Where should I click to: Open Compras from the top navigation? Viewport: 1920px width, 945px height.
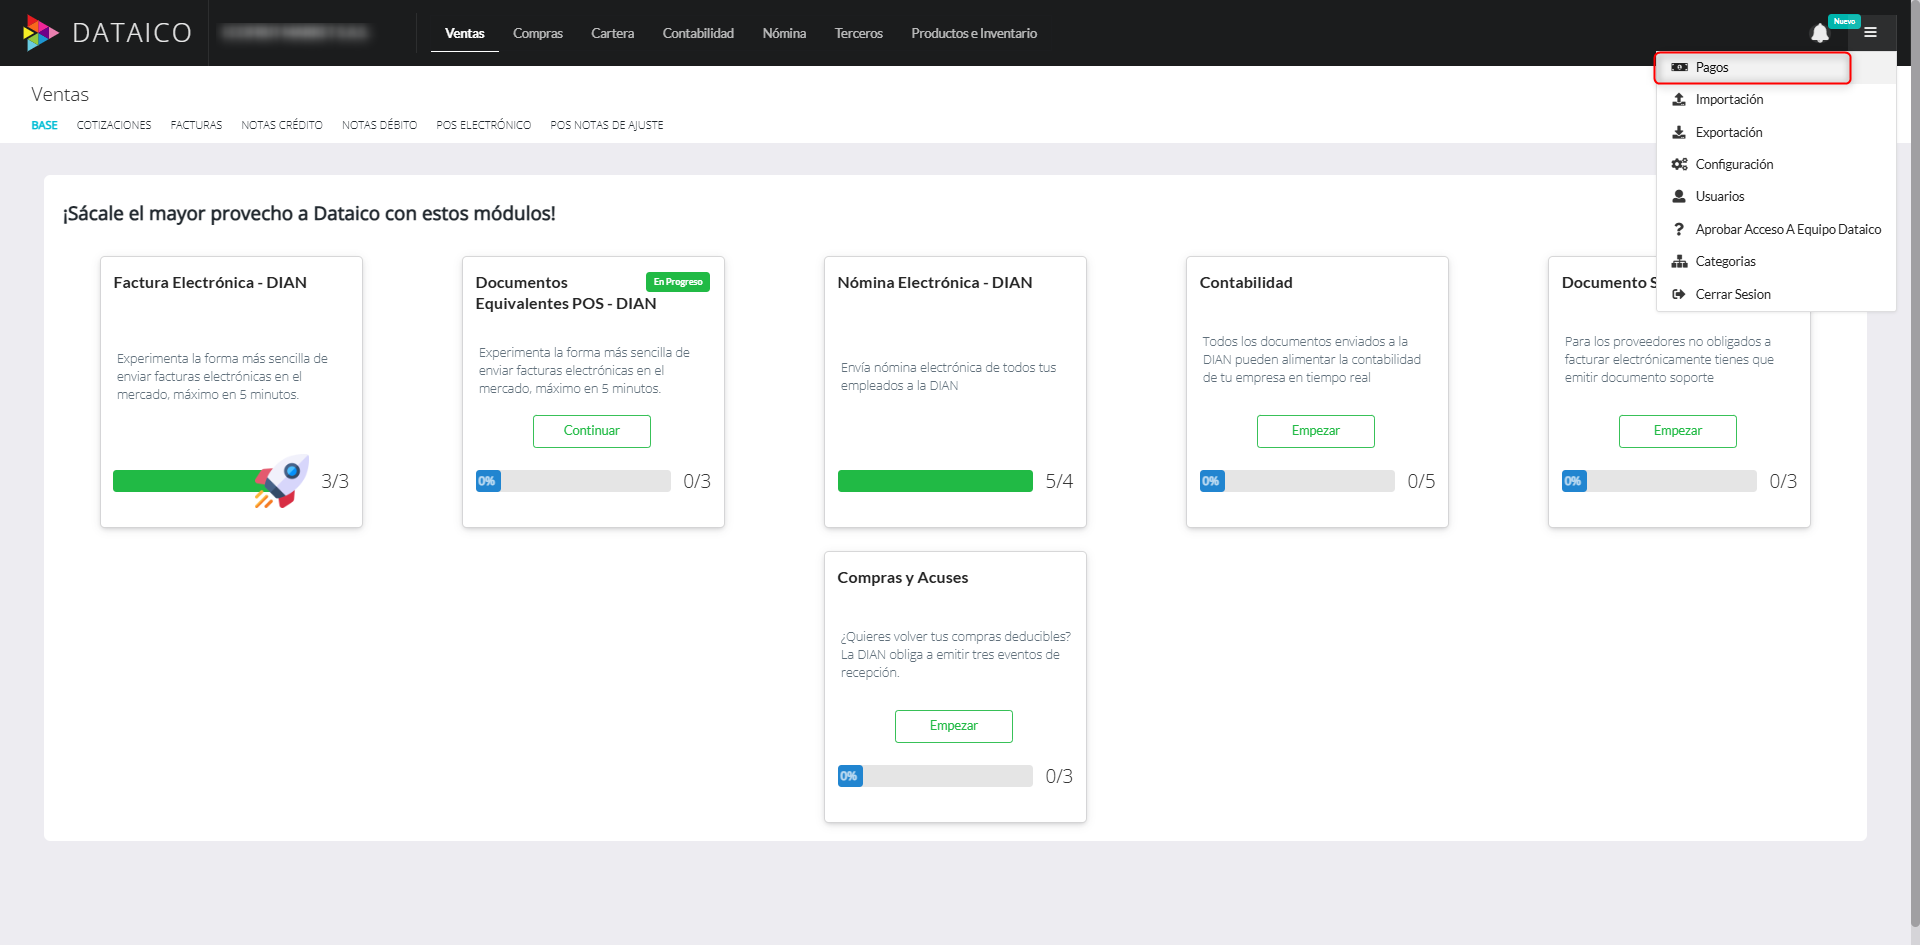click(x=537, y=33)
